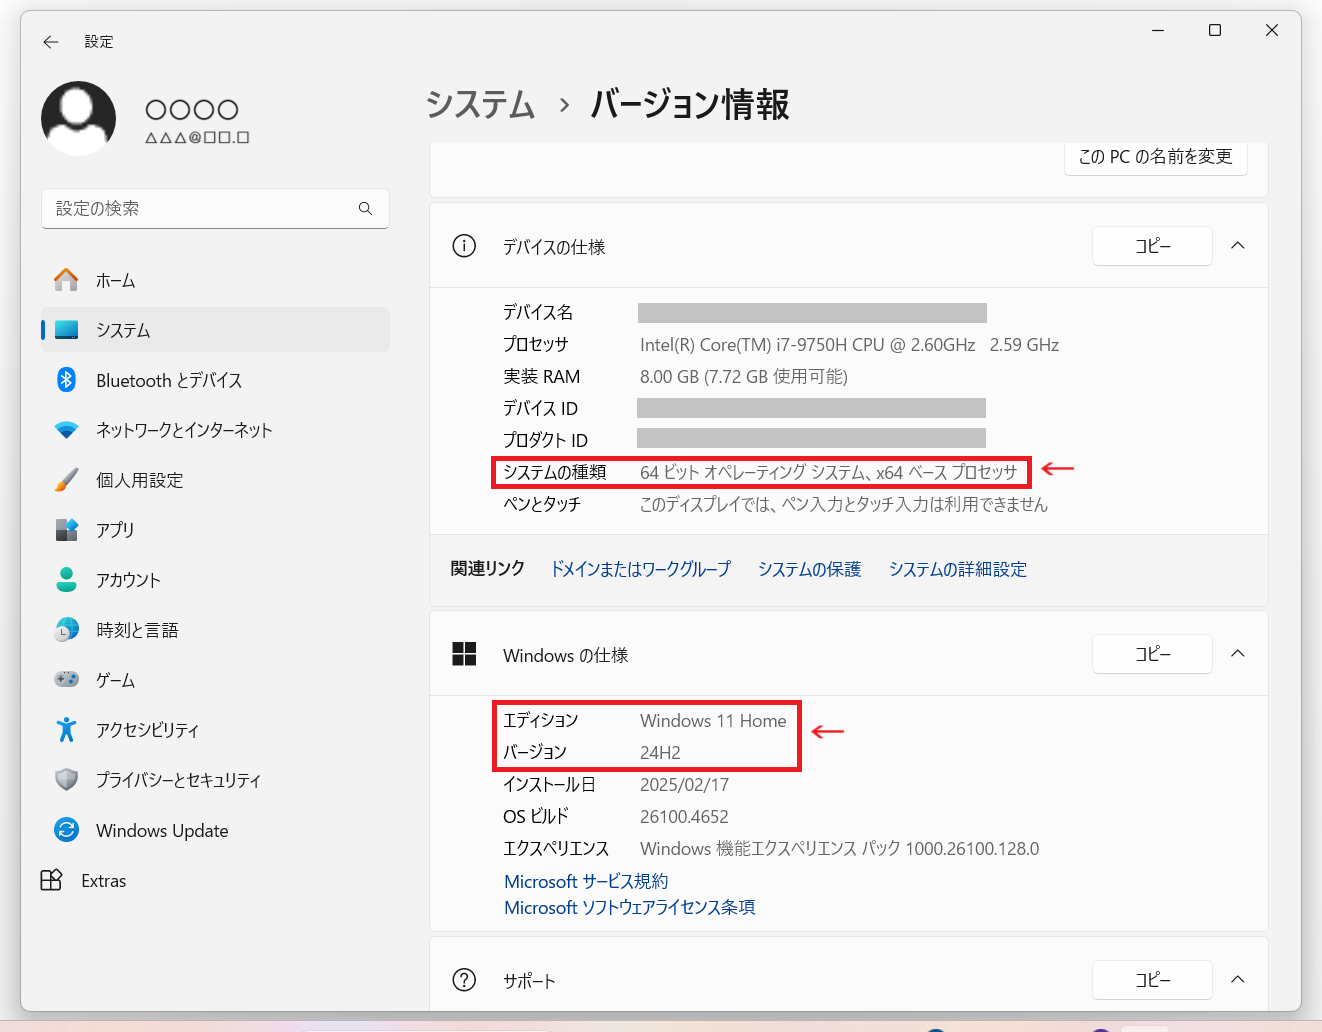The image size is (1322, 1032).
Task: Click the 時刻と言語 globe clock icon
Action: 66,630
